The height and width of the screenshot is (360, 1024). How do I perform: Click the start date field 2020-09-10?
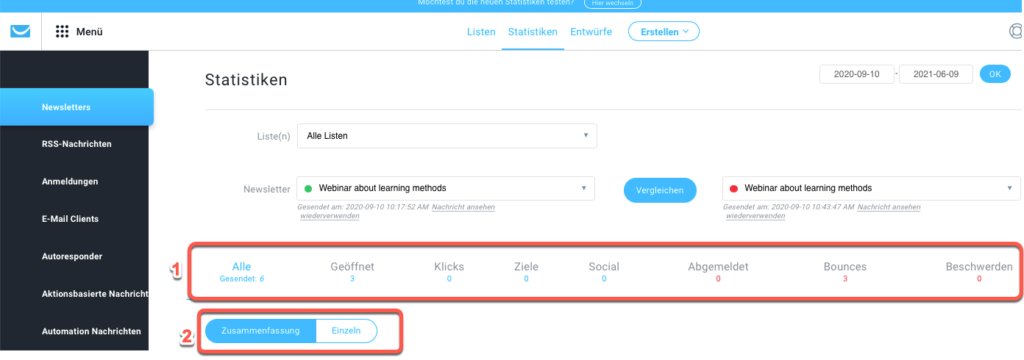[857, 74]
